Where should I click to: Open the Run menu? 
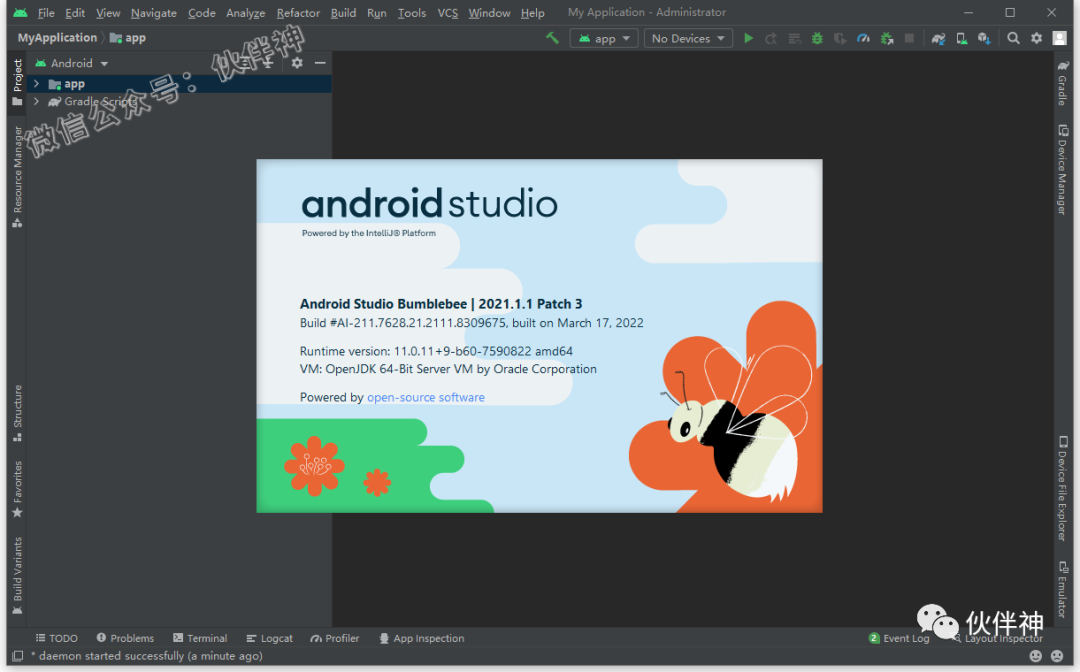click(377, 12)
